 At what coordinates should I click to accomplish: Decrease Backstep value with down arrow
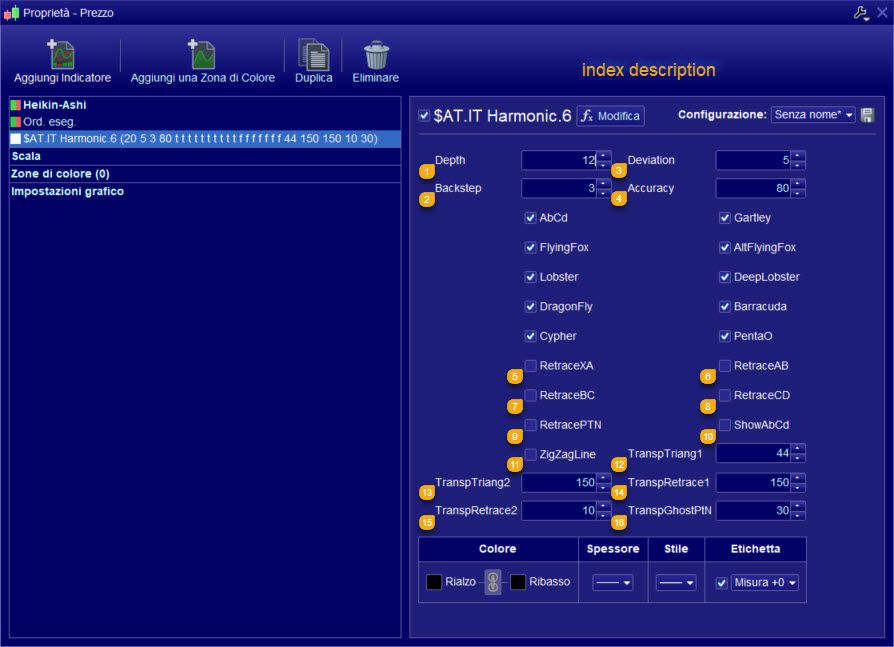click(x=604, y=193)
